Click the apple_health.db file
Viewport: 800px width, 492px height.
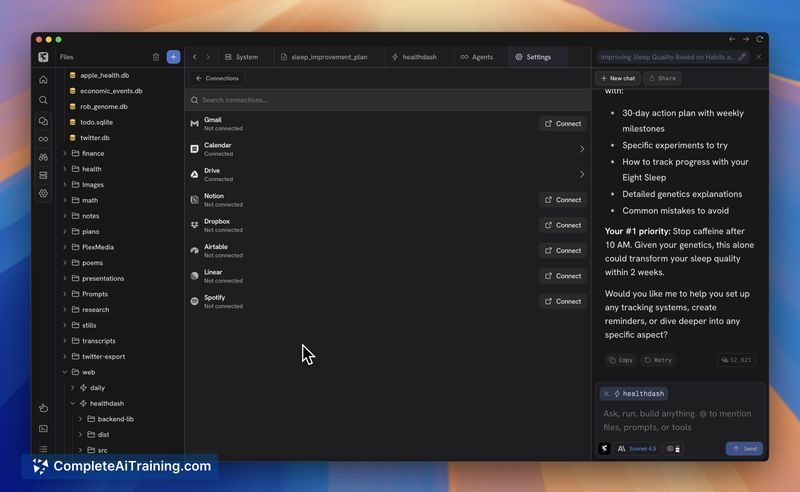(x=104, y=75)
